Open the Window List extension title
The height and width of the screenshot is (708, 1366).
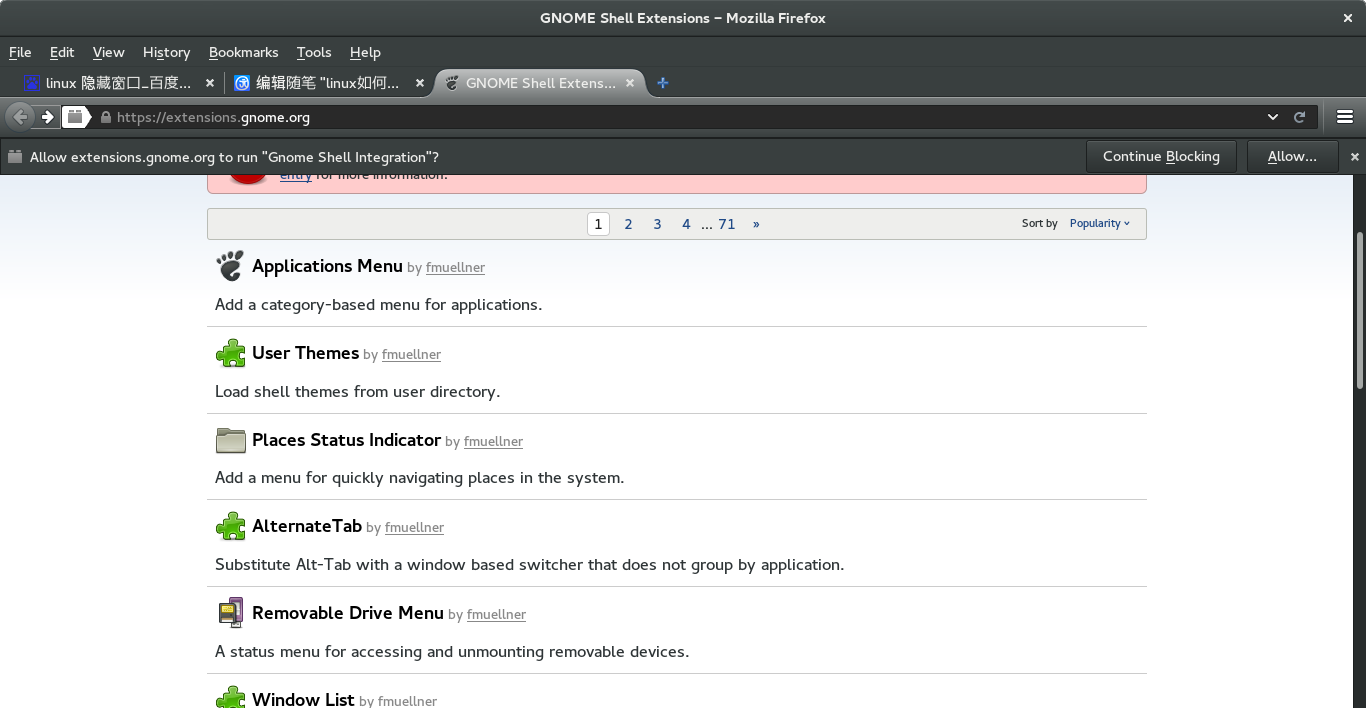click(303, 699)
